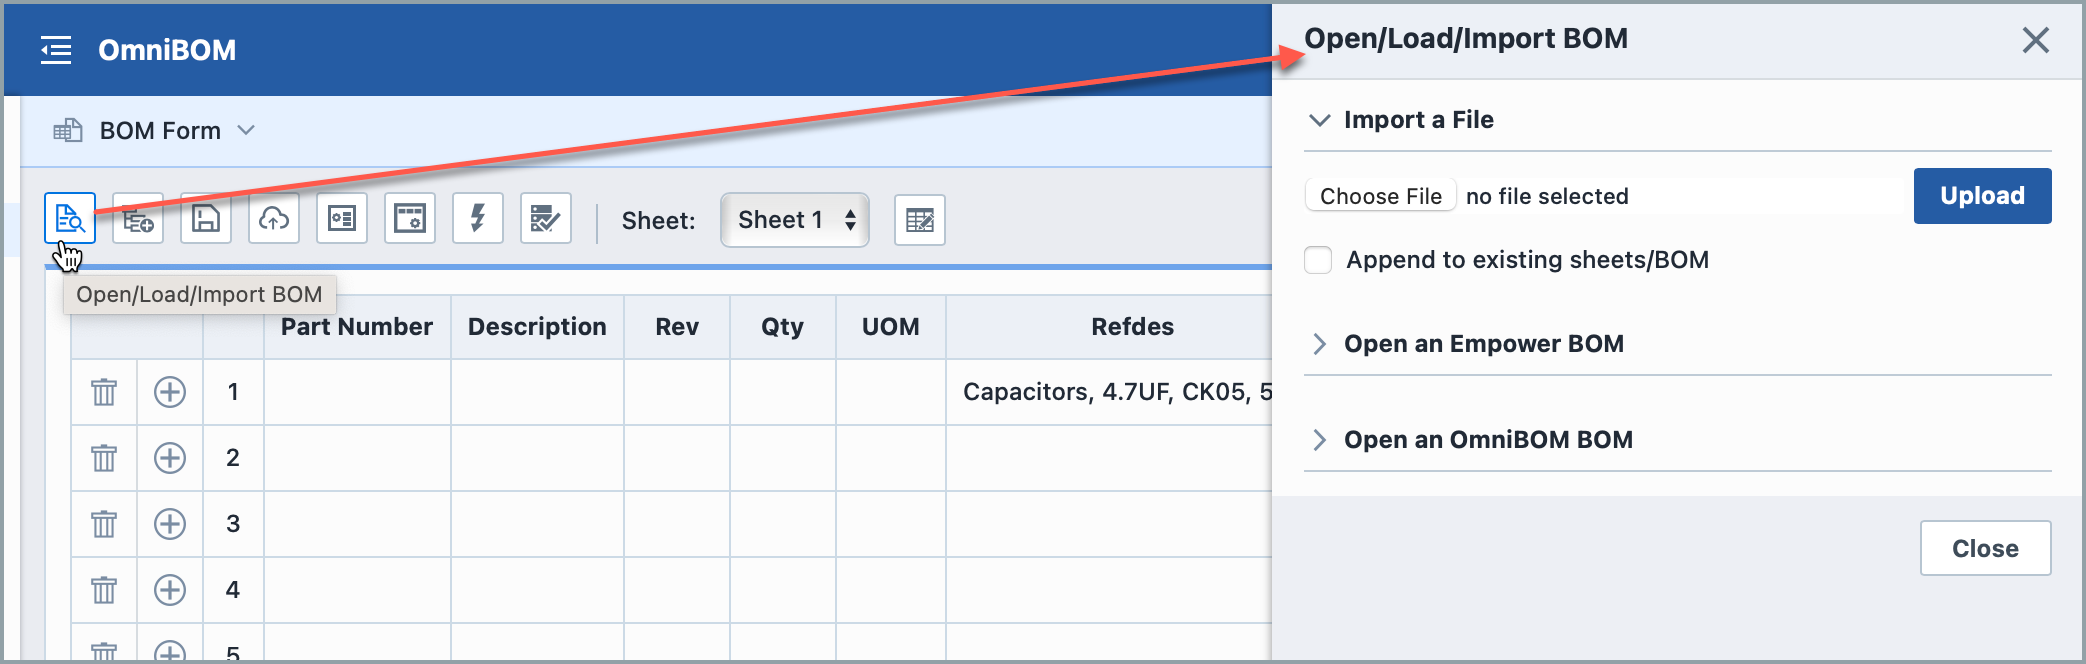Add a row after row 2
Viewport: 2086px width, 664px height.
pos(170,458)
